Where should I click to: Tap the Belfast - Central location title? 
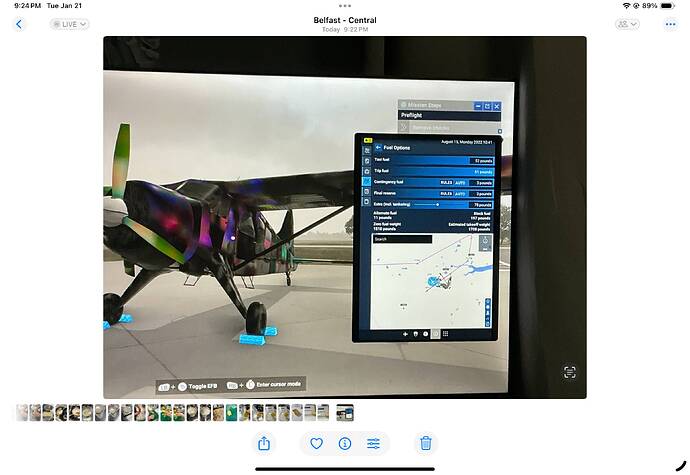pyautogui.click(x=345, y=20)
